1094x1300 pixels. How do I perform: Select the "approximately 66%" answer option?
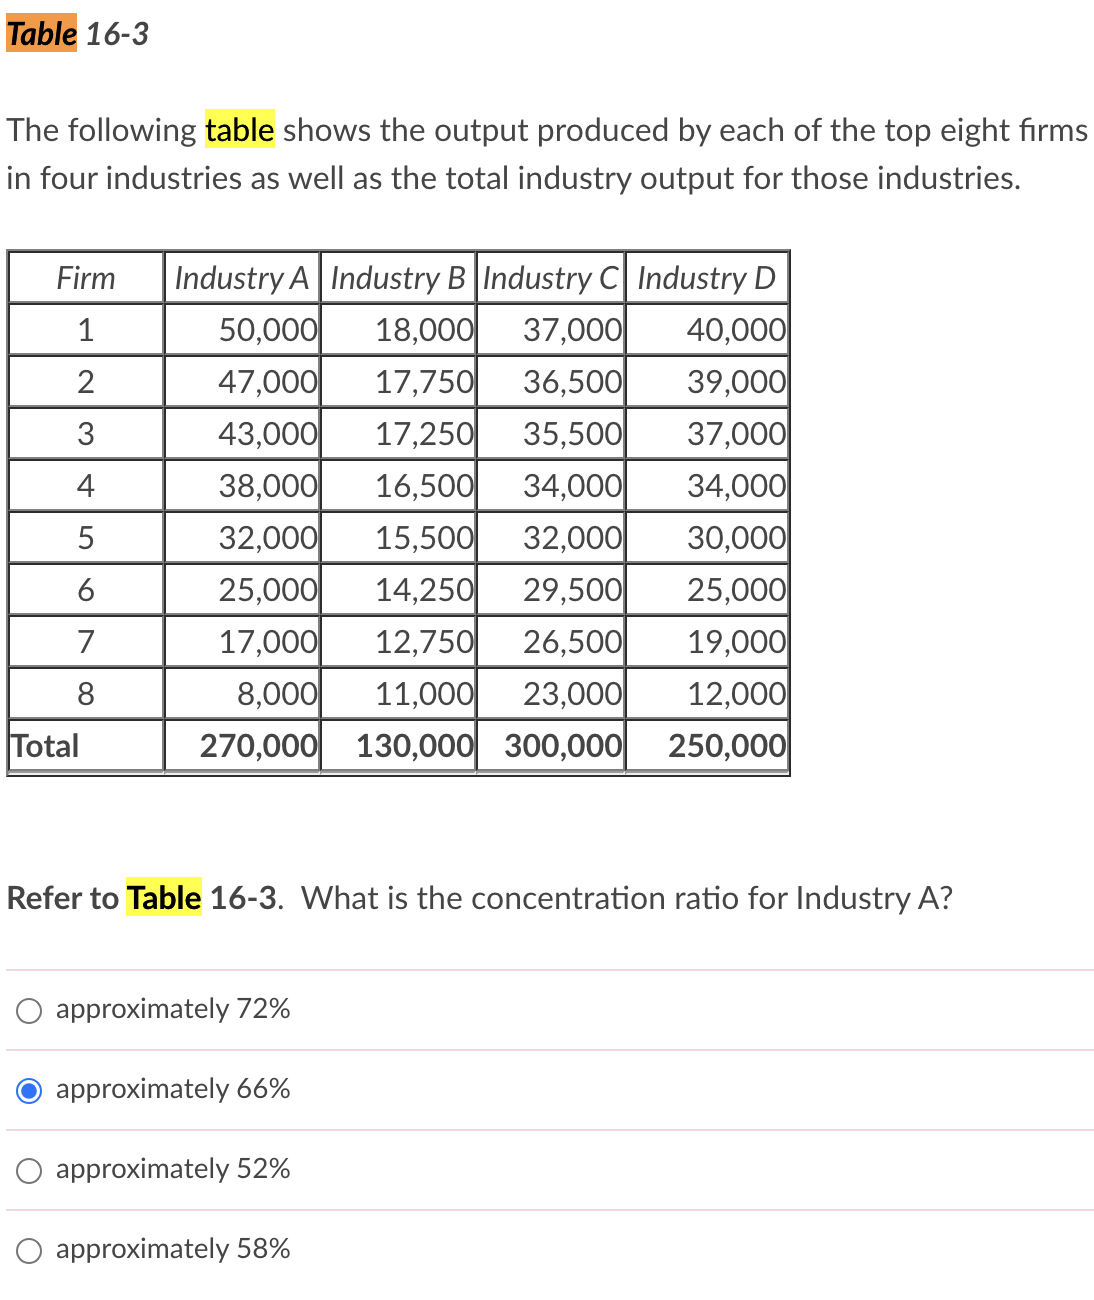[28, 1090]
